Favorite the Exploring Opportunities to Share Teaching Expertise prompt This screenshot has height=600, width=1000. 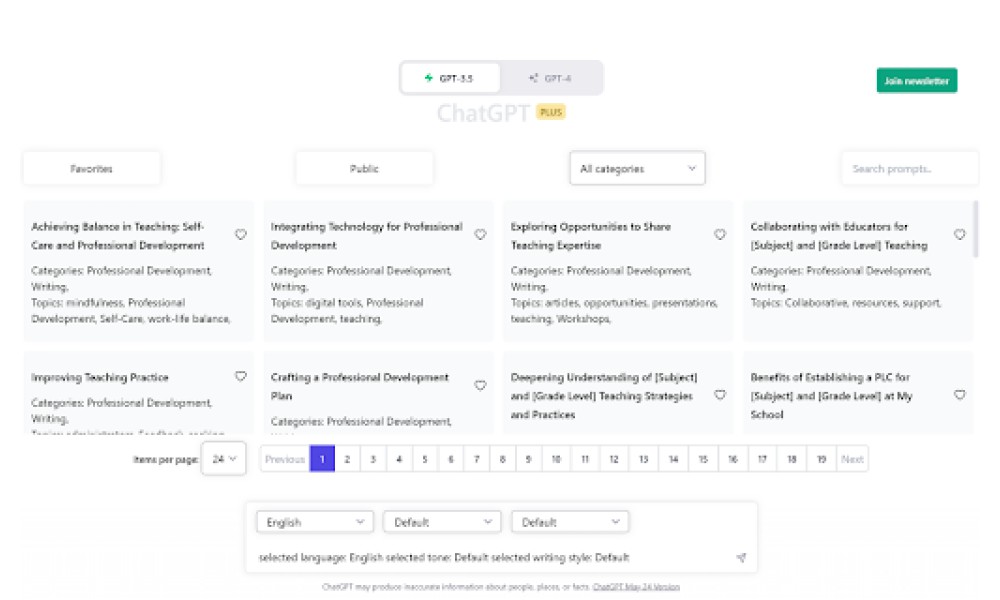tap(720, 235)
